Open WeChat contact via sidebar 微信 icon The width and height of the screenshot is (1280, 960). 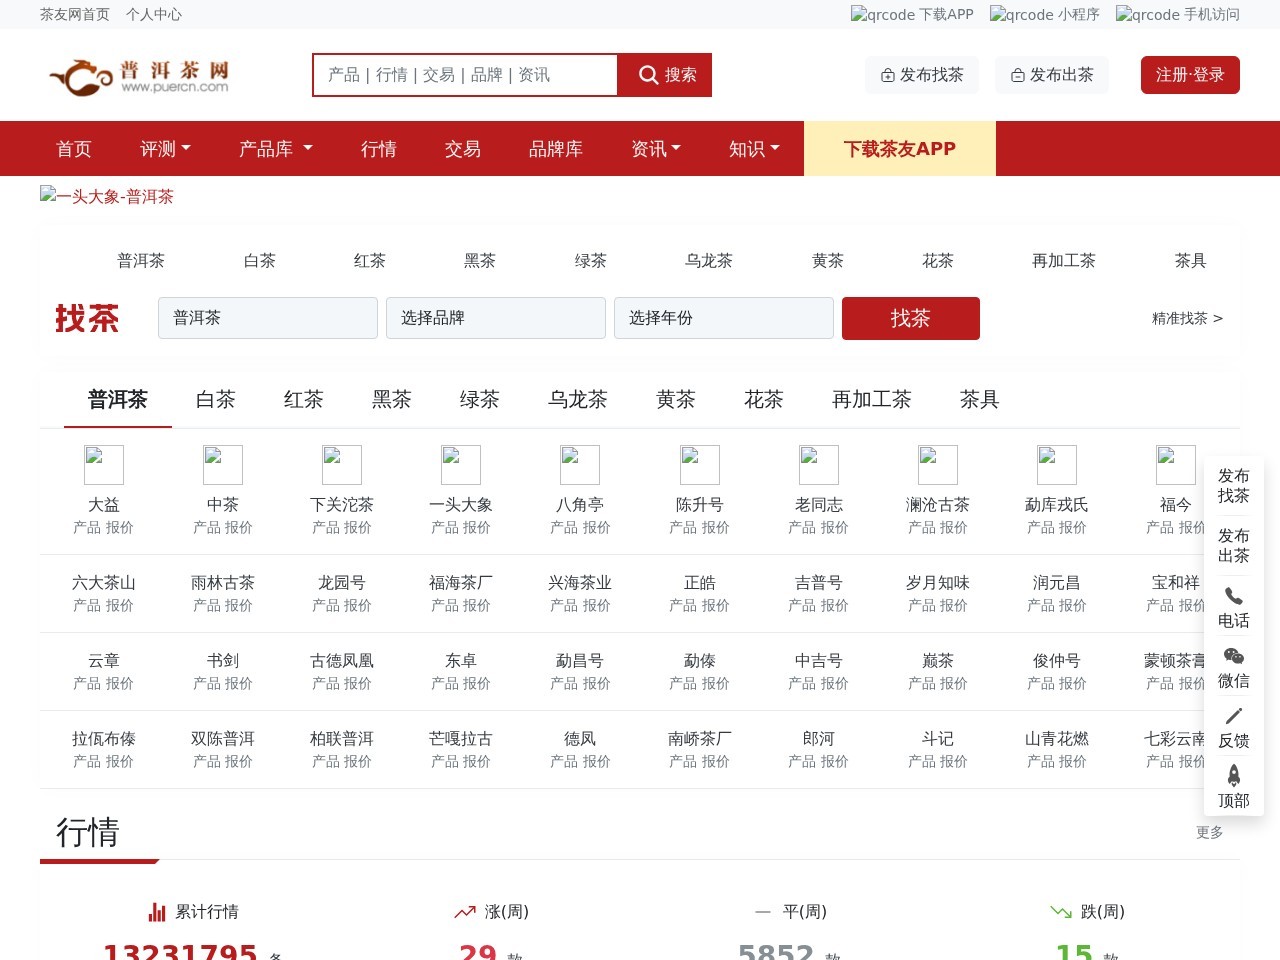pos(1233,656)
